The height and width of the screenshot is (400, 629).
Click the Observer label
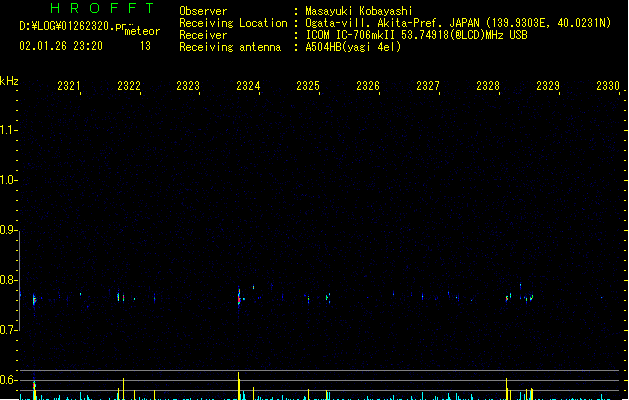click(203, 11)
